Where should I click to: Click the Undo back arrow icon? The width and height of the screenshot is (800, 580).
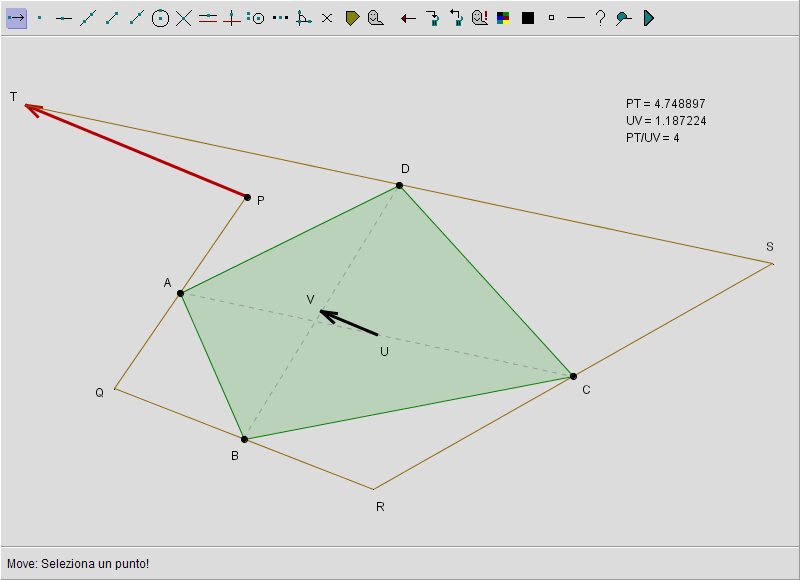(408, 18)
